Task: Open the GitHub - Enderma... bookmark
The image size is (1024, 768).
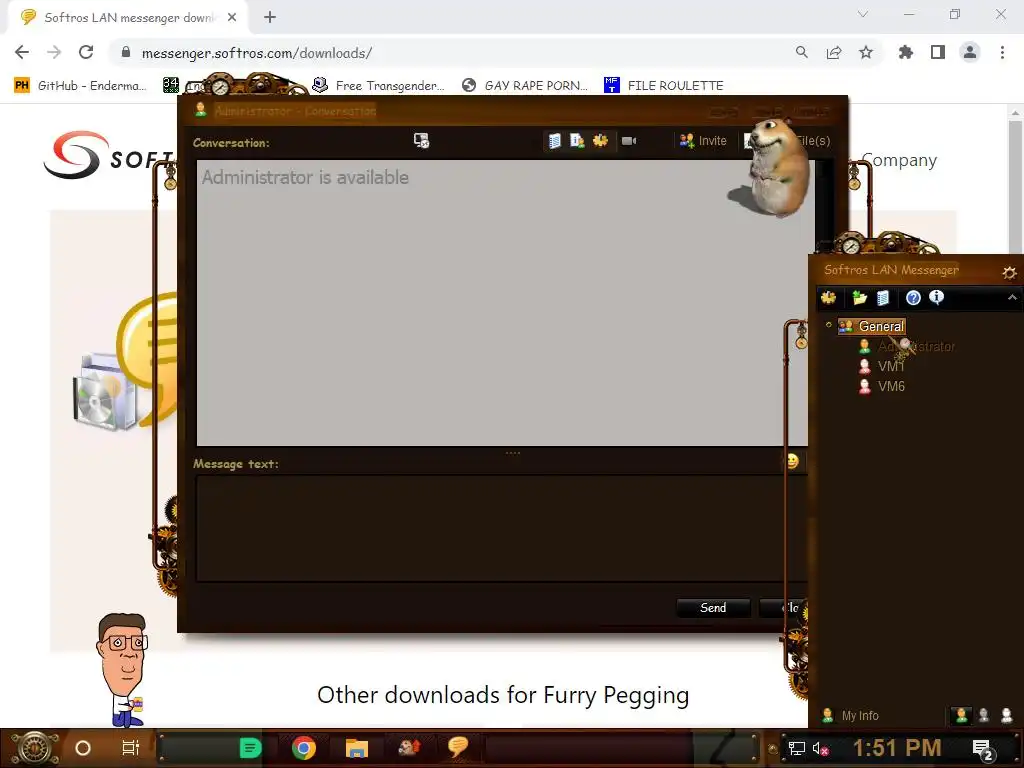Action: [80, 86]
